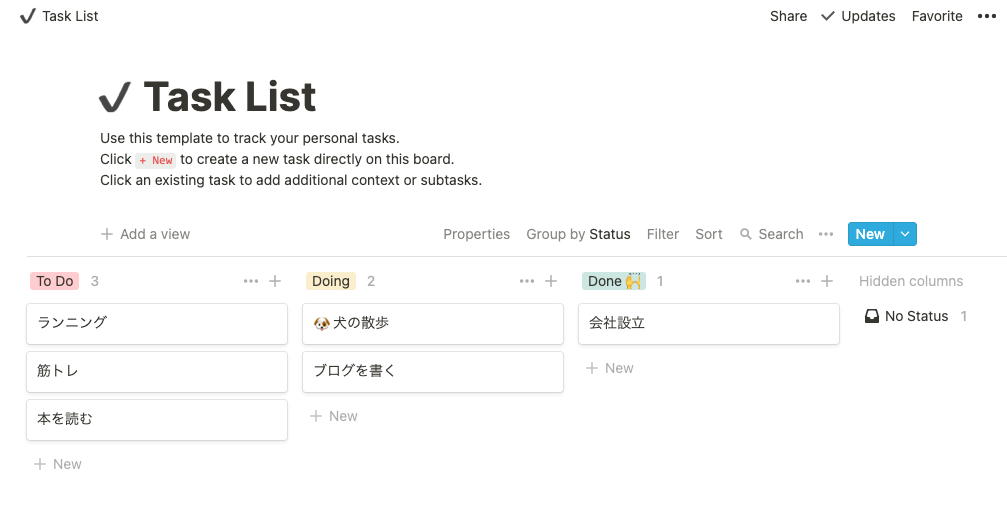Click the Doing count 2

pyautogui.click(x=371, y=281)
